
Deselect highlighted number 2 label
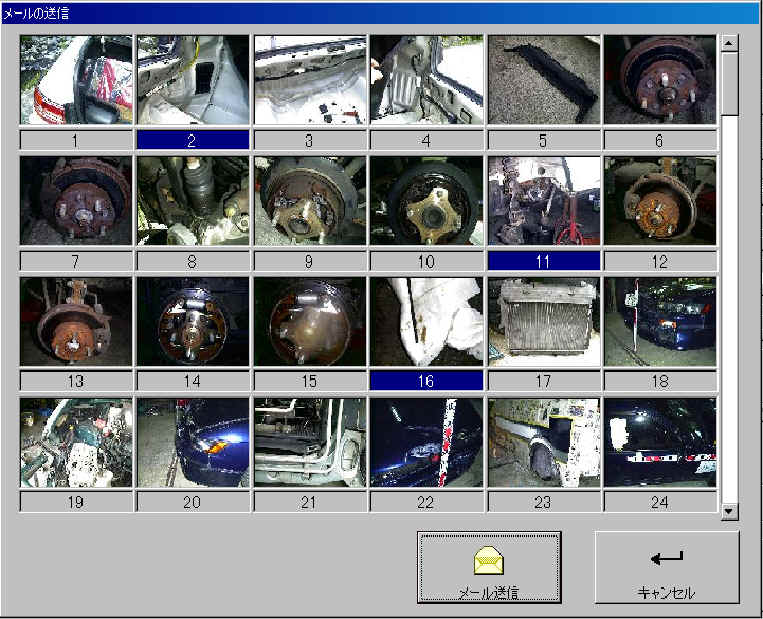click(193, 140)
